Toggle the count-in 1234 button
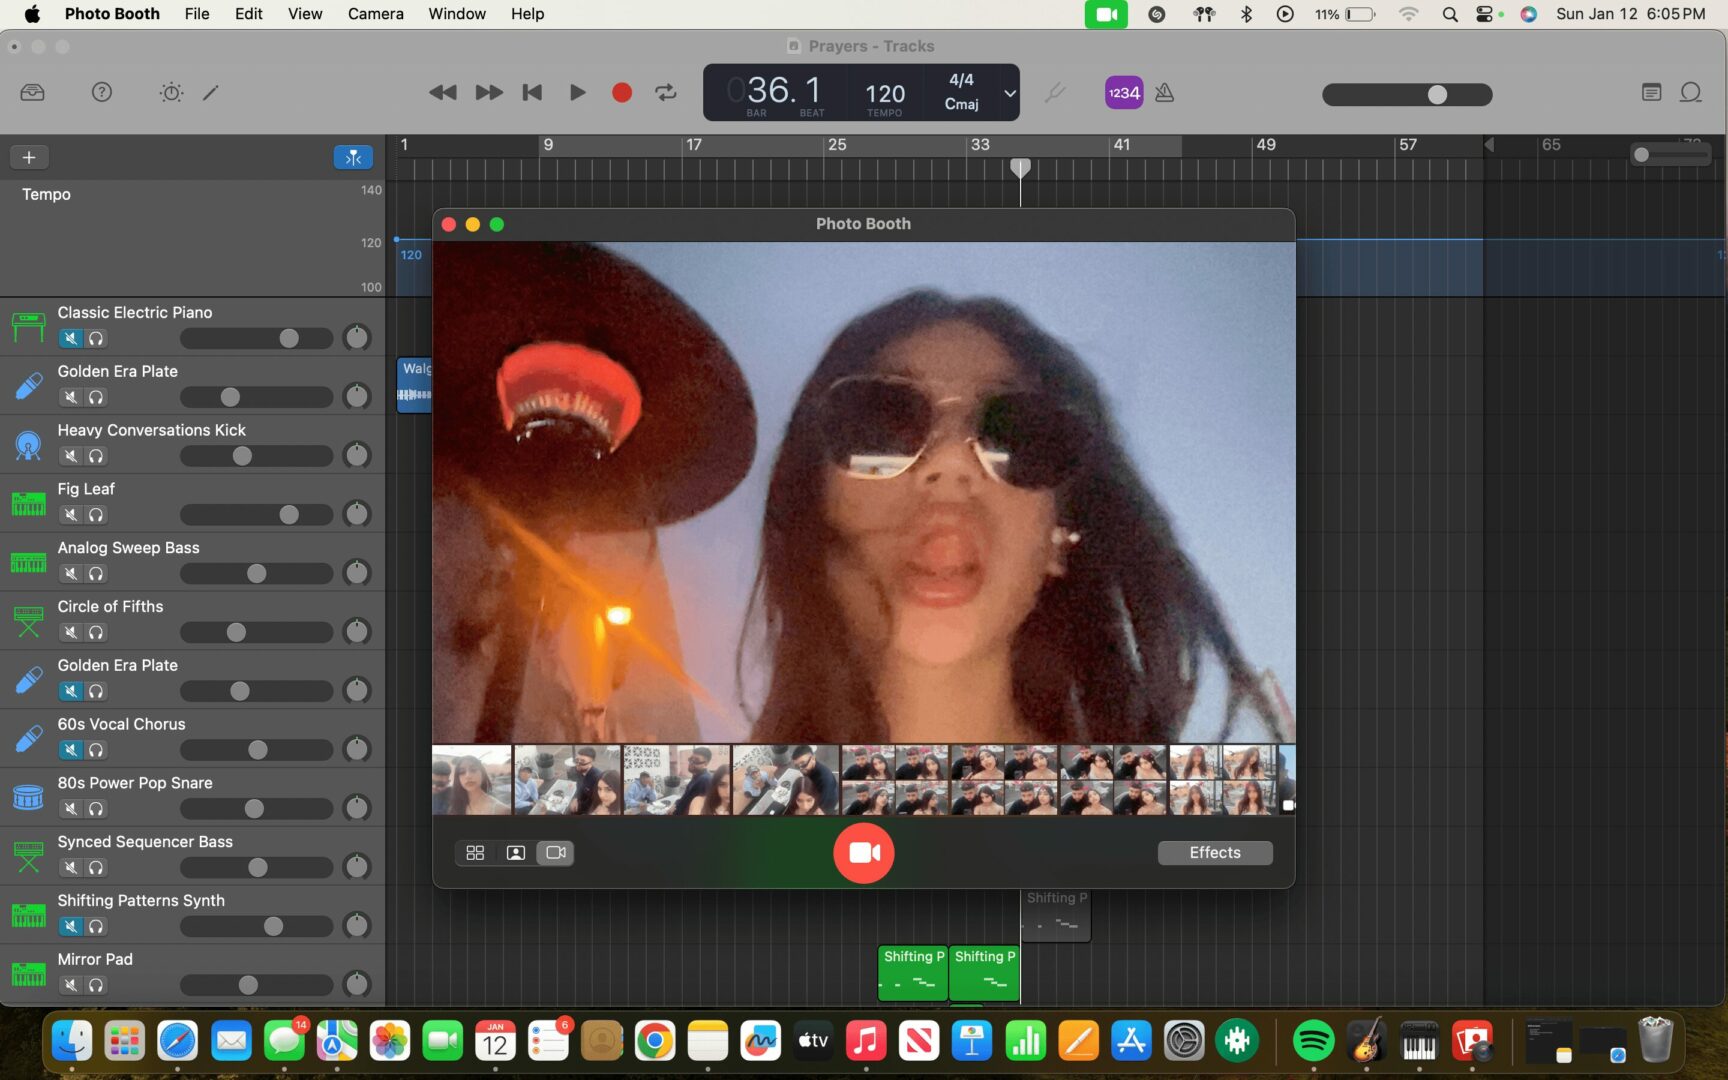 click(1124, 93)
